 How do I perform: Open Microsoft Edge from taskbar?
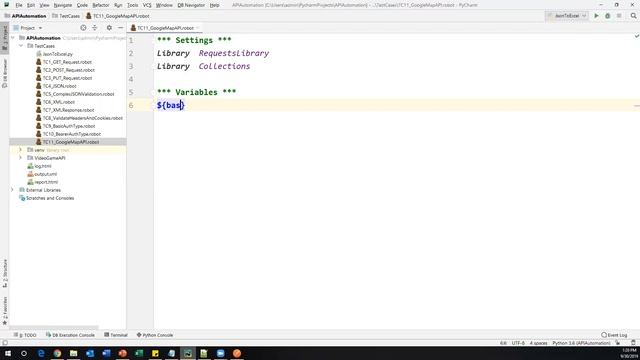coord(41,353)
